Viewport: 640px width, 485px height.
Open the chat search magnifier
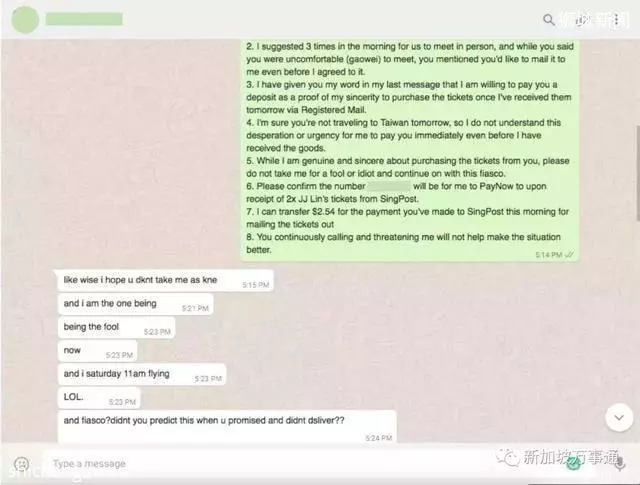coord(549,20)
